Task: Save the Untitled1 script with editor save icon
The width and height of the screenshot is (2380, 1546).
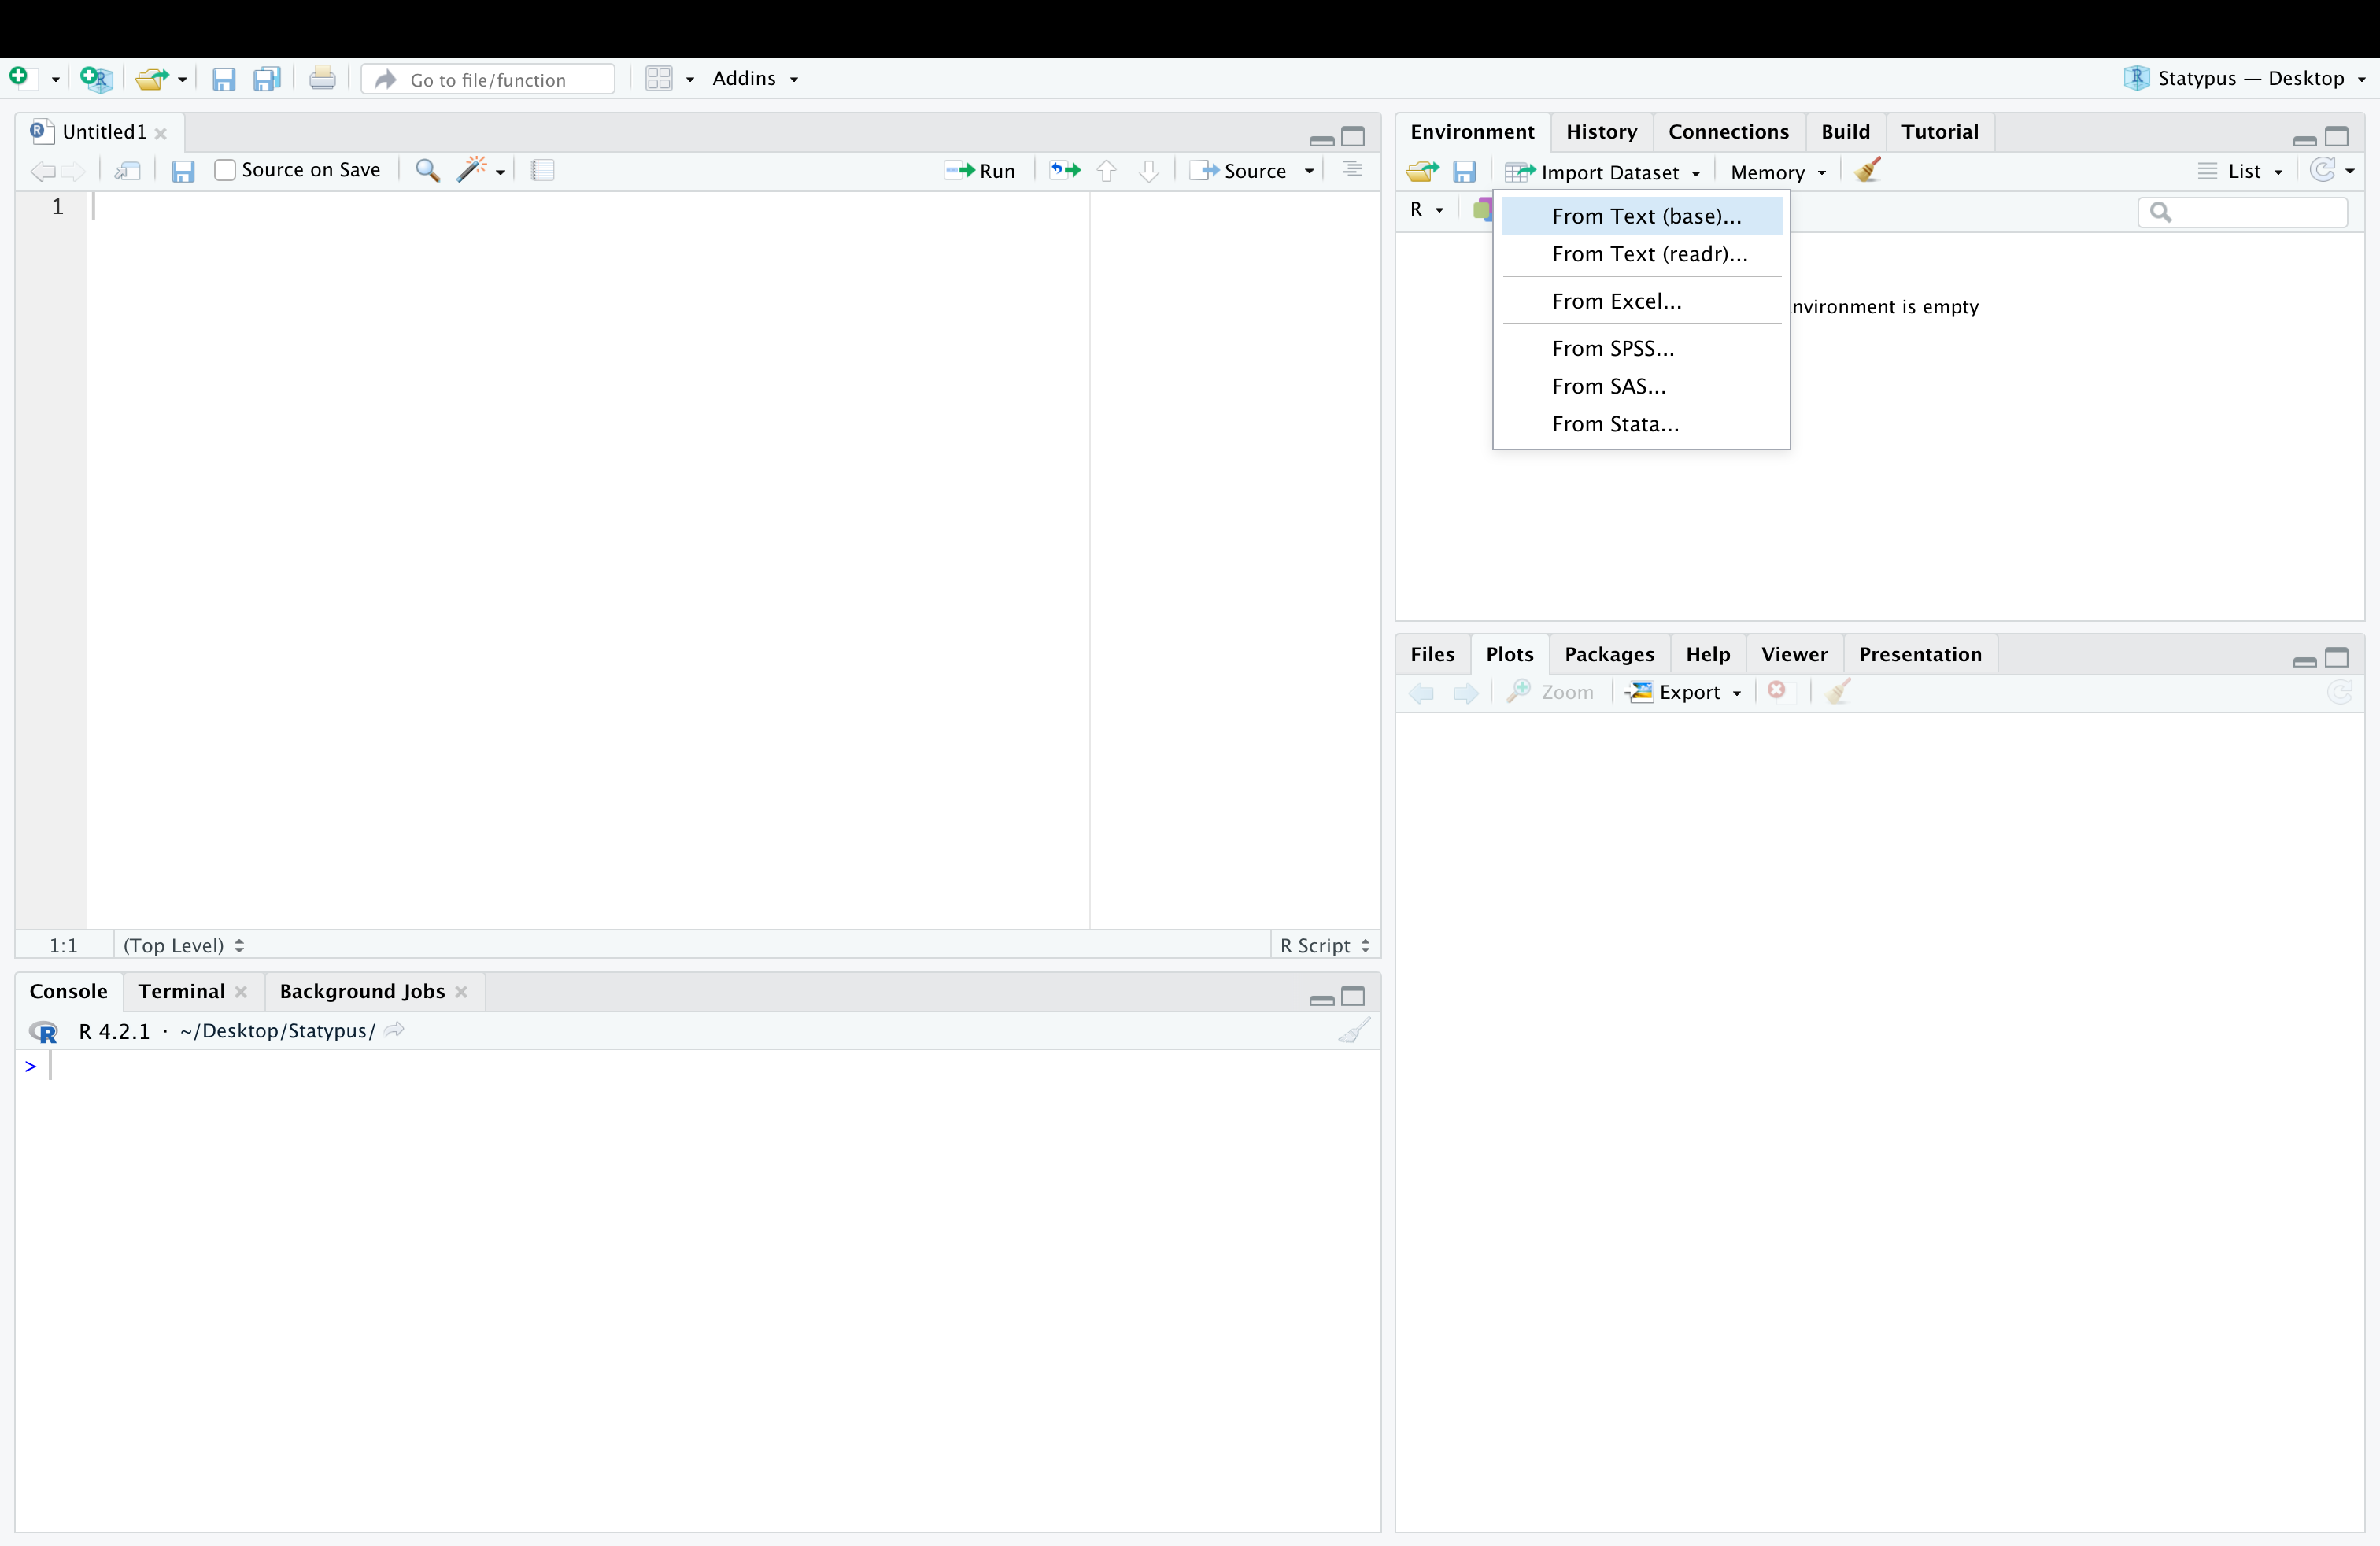Action: click(182, 171)
